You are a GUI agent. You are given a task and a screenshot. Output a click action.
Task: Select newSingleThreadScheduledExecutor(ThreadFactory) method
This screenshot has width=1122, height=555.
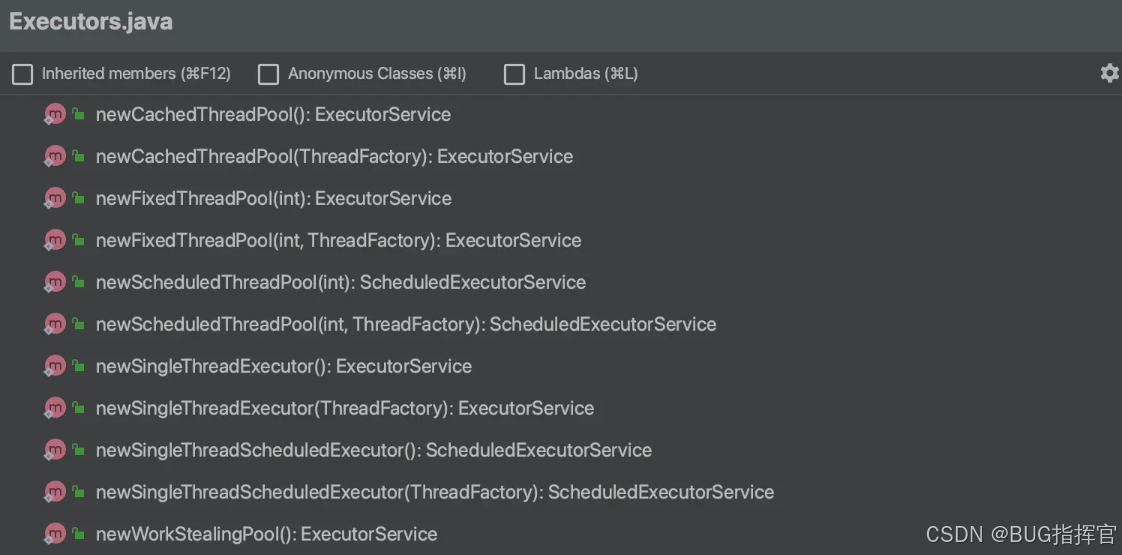(434, 493)
